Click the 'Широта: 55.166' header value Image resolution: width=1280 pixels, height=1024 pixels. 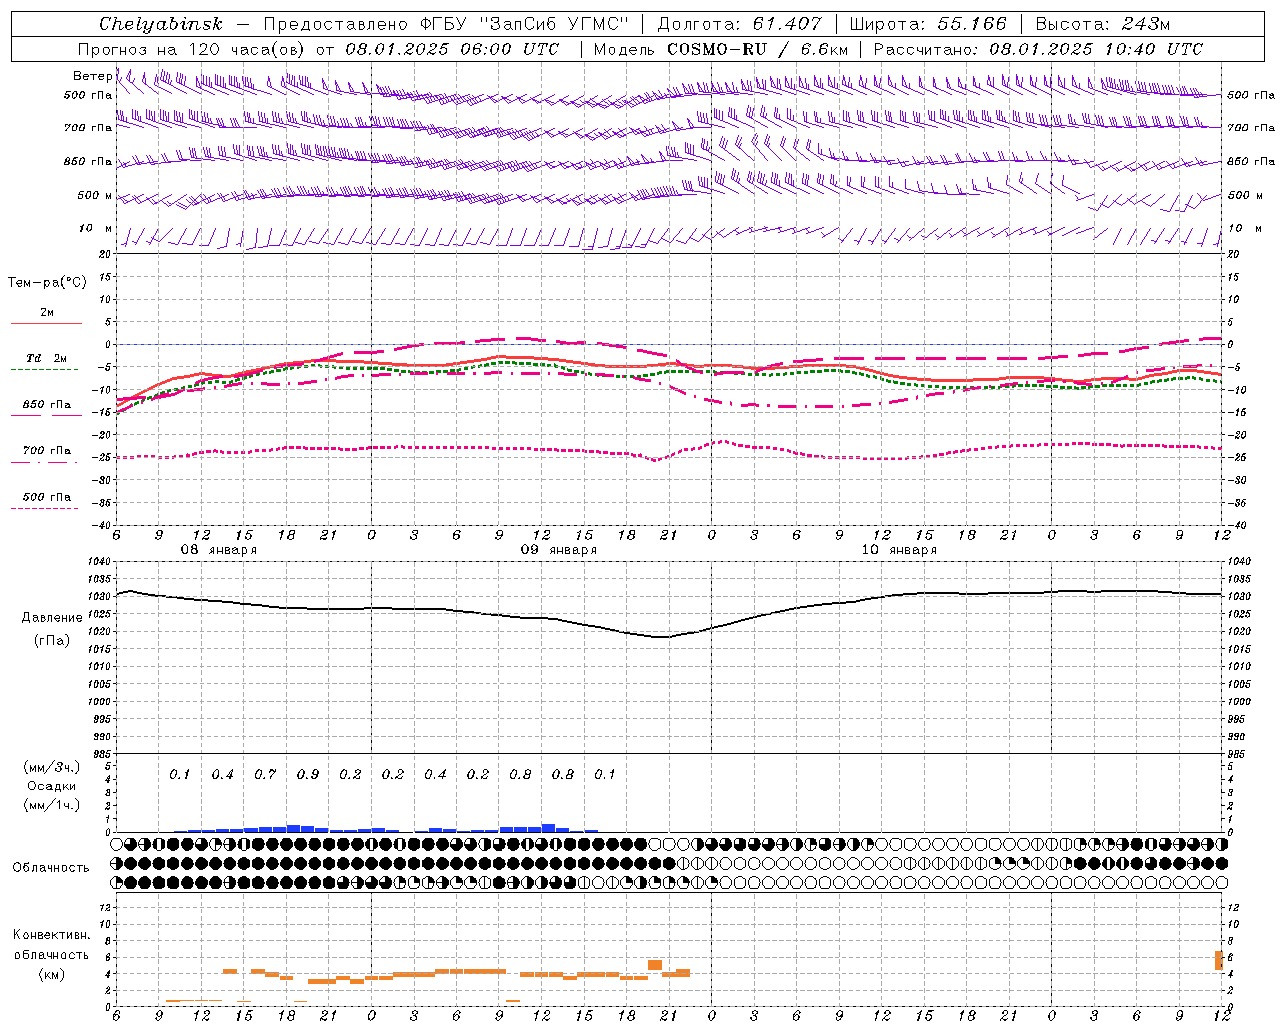pyautogui.click(x=928, y=24)
